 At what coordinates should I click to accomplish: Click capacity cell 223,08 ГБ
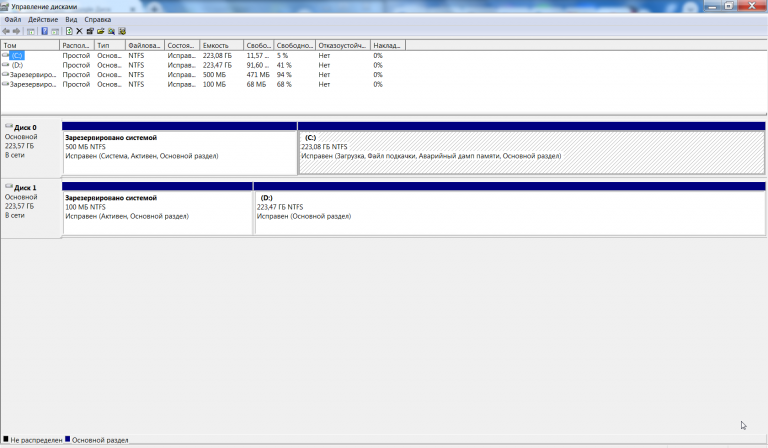(x=217, y=55)
